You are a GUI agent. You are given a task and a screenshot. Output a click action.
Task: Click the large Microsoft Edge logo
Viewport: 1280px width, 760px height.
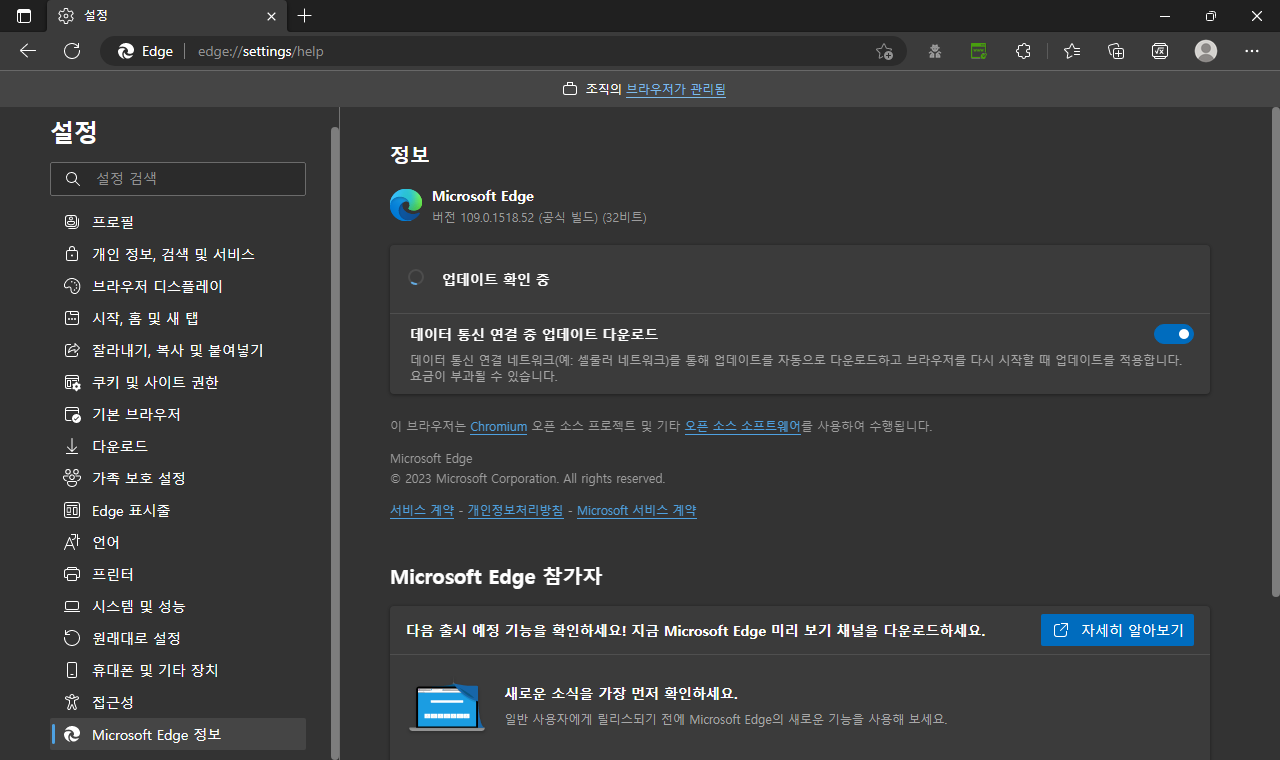click(406, 205)
